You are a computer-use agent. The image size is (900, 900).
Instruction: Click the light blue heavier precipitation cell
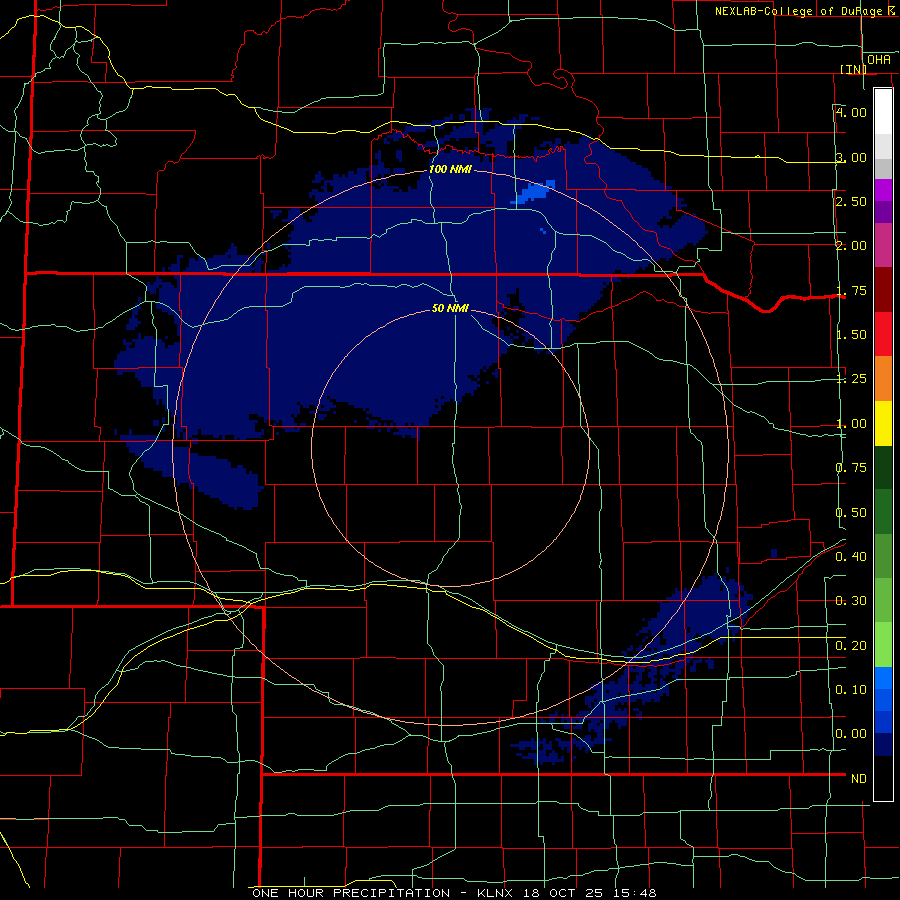click(x=535, y=193)
